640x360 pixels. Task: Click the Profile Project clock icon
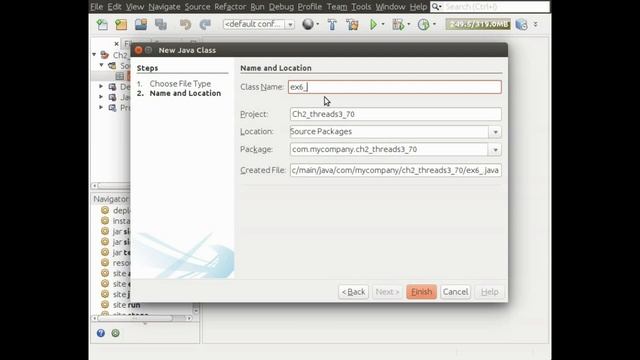point(423,24)
